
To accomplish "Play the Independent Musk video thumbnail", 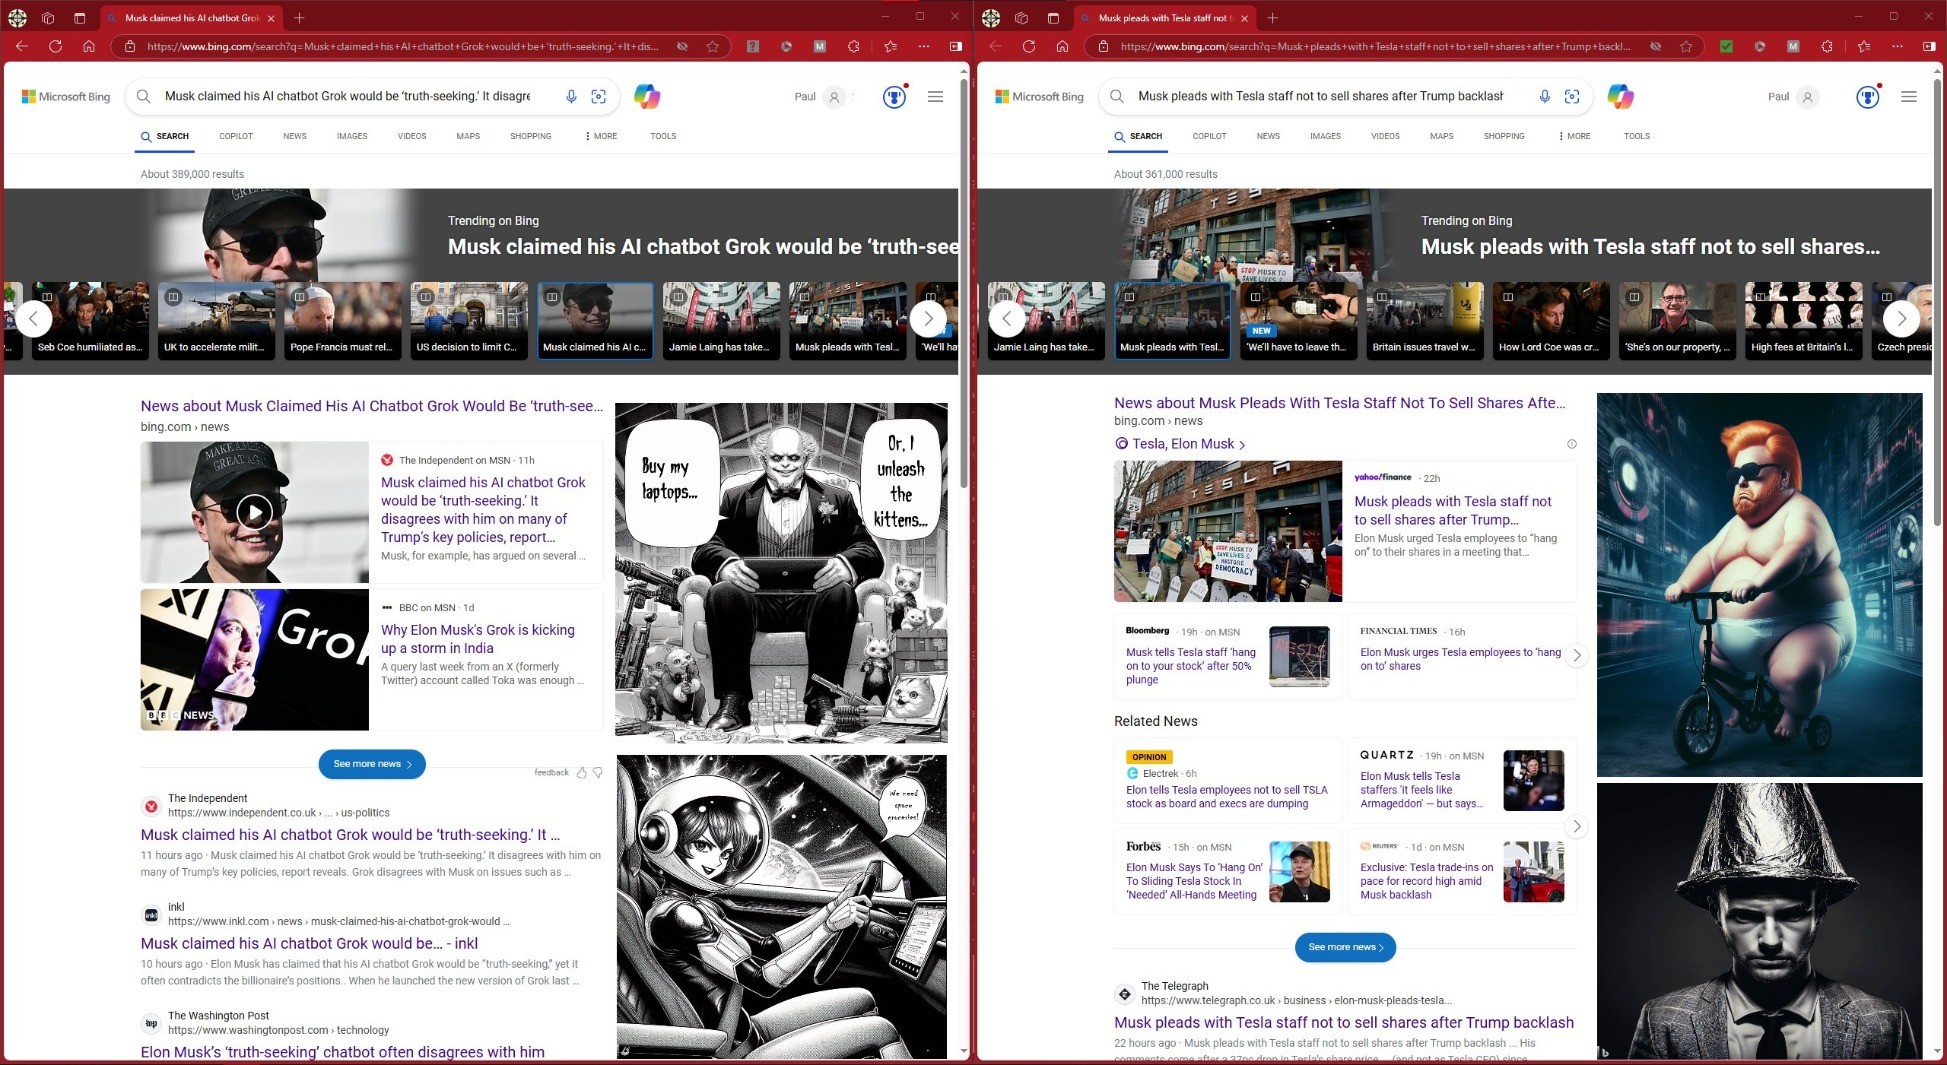I will point(254,512).
